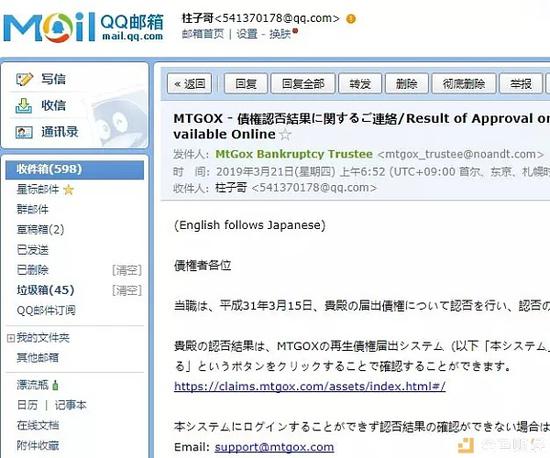550x458 pixels.
Task: Click the compose mail (写信) pencil icon
Action: pos(24,79)
